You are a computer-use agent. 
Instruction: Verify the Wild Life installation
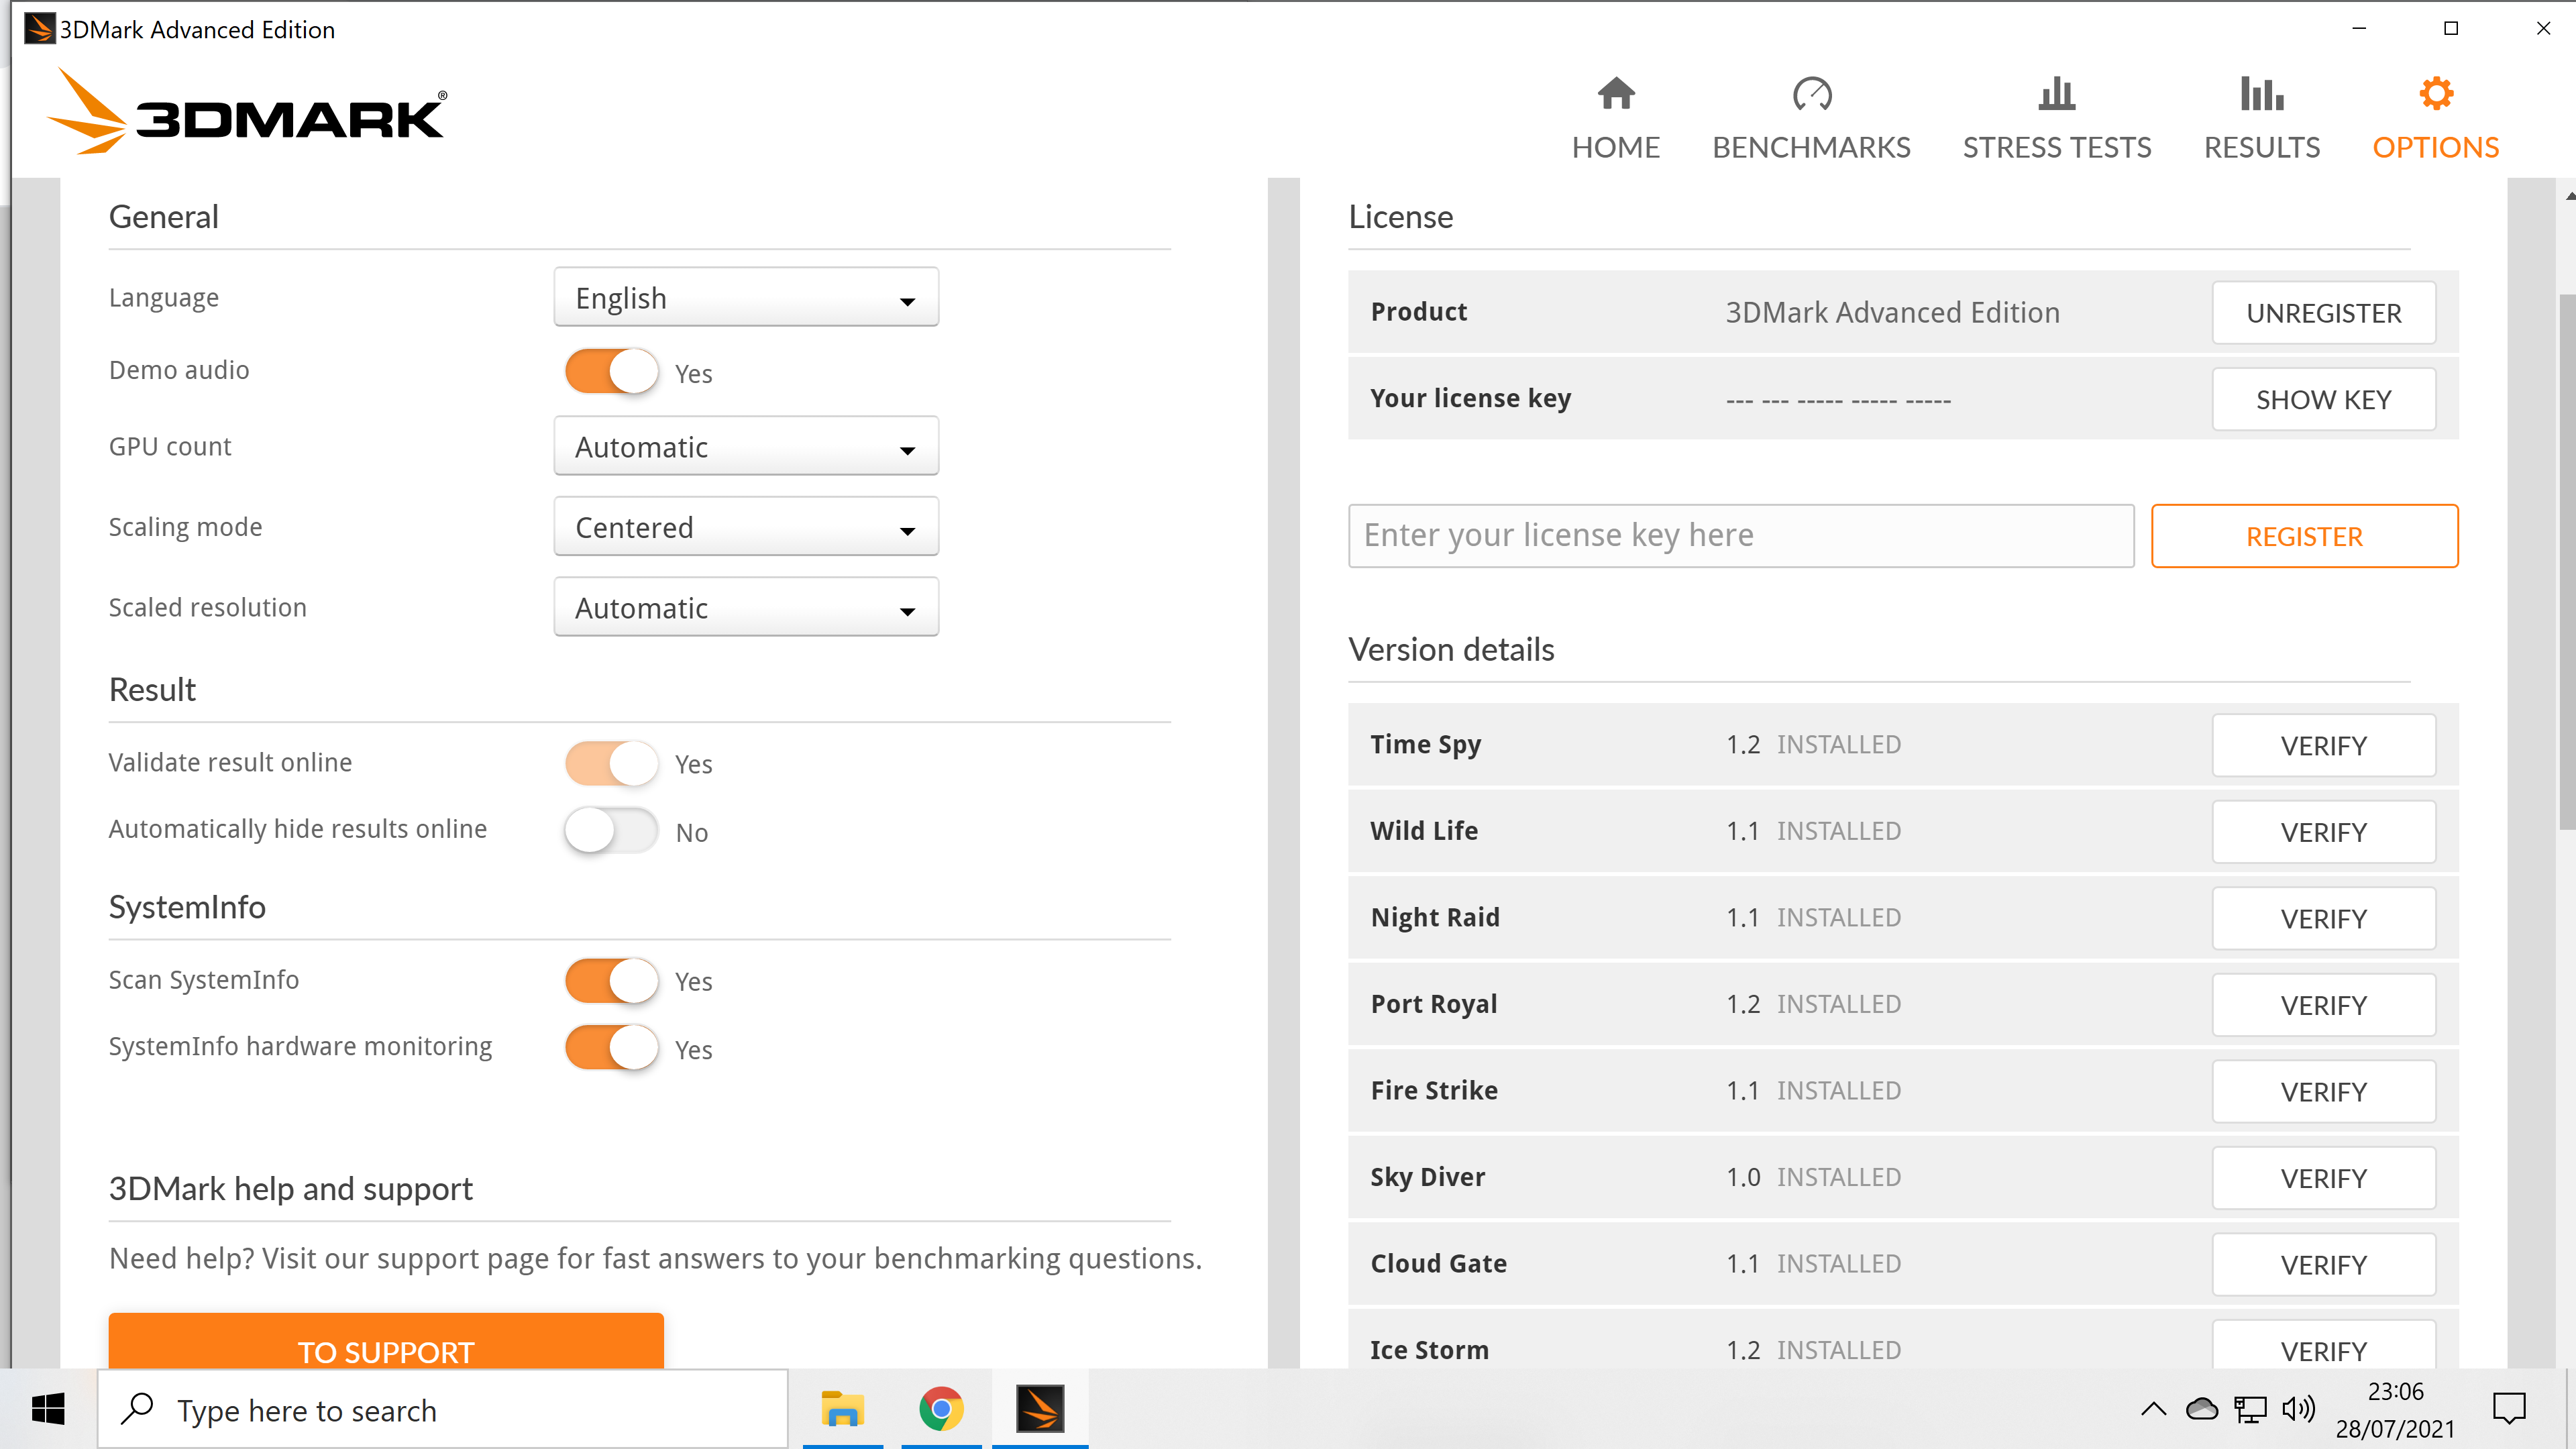[x=2323, y=832]
